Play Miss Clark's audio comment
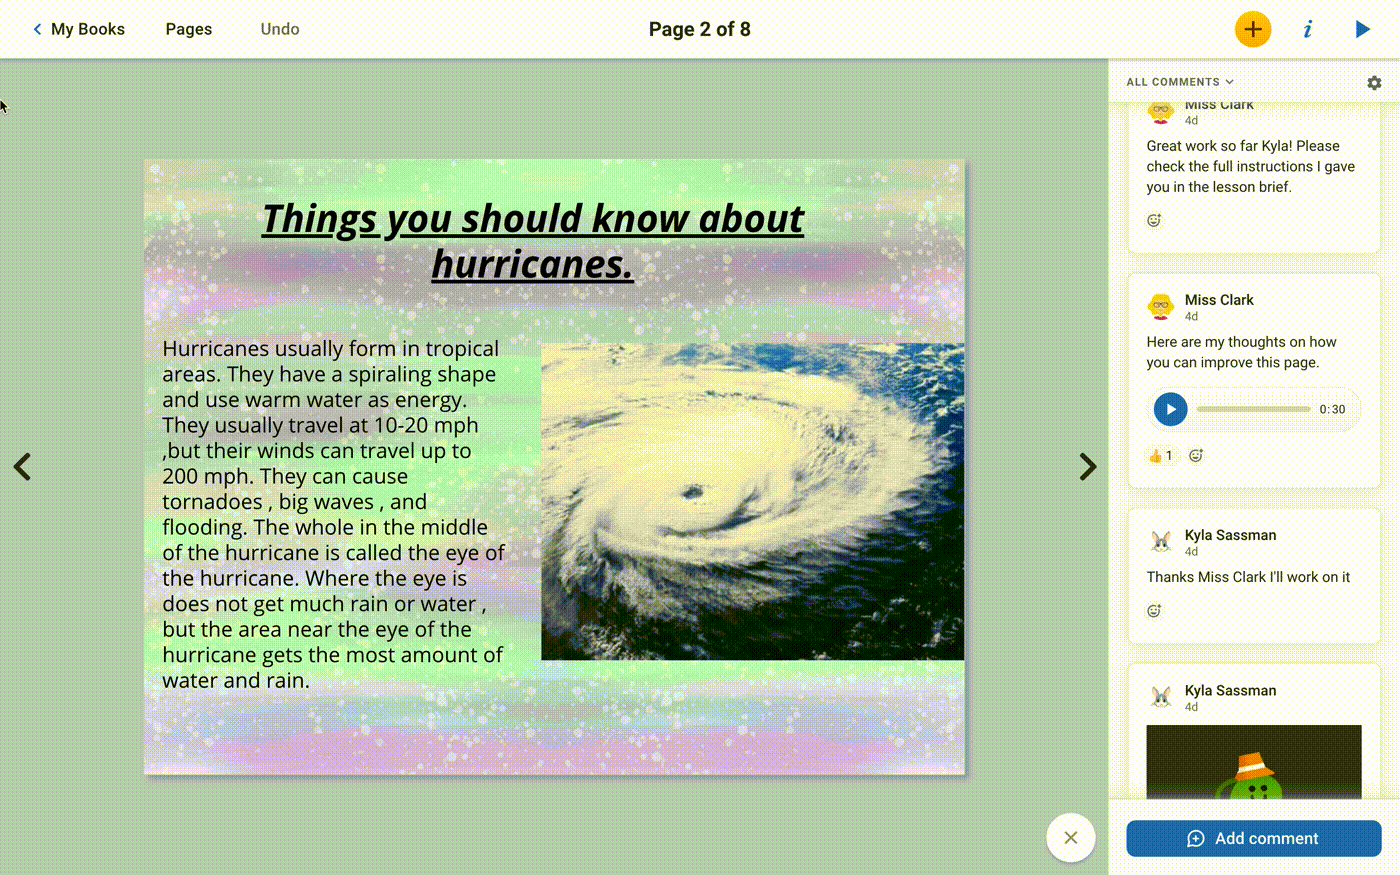Screen dimensions: 1400x875 (1170, 409)
